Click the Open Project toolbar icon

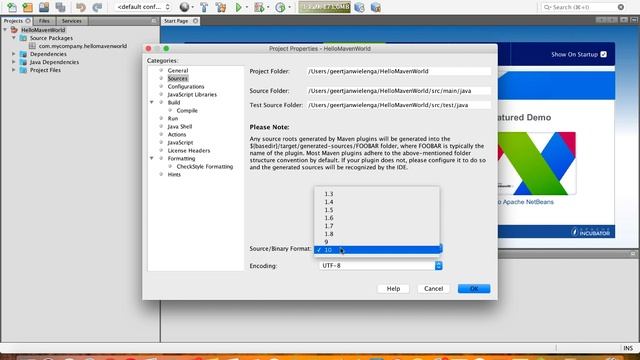(44, 7)
